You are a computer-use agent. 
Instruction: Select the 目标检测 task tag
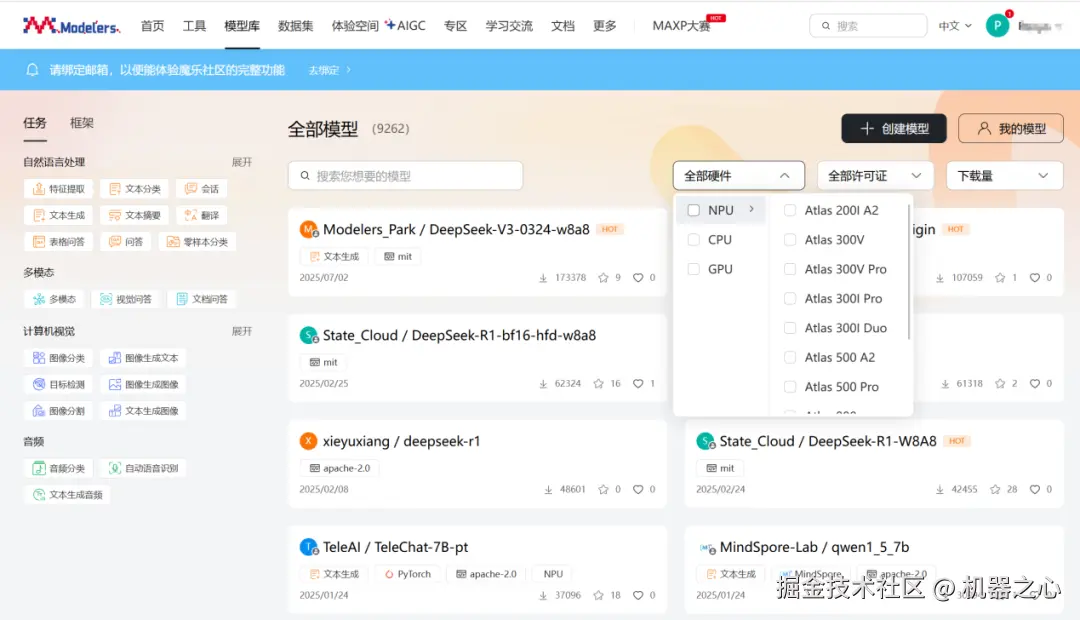(x=59, y=384)
